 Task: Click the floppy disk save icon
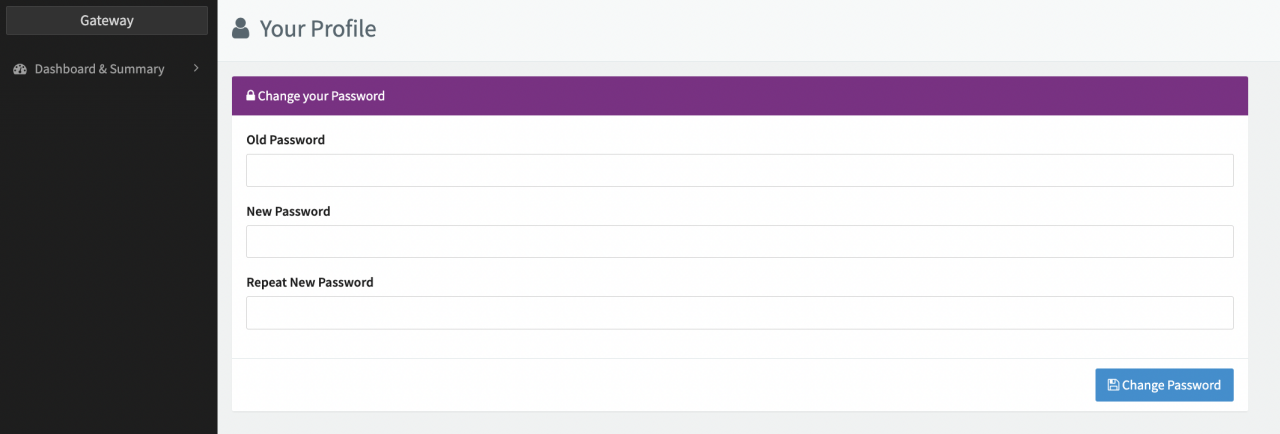1113,385
